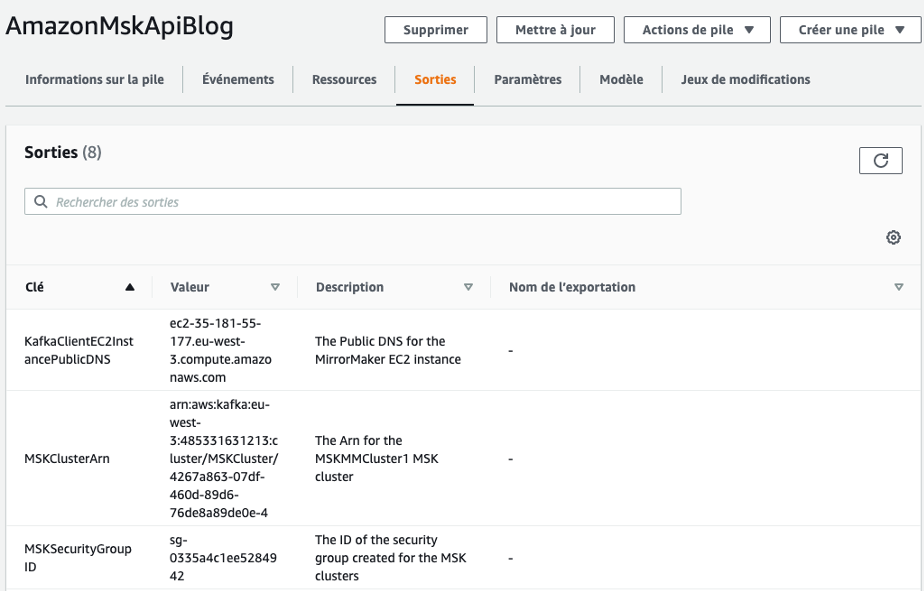Sort ascending by Clé arrow
The image size is (924, 591).
tap(130, 287)
